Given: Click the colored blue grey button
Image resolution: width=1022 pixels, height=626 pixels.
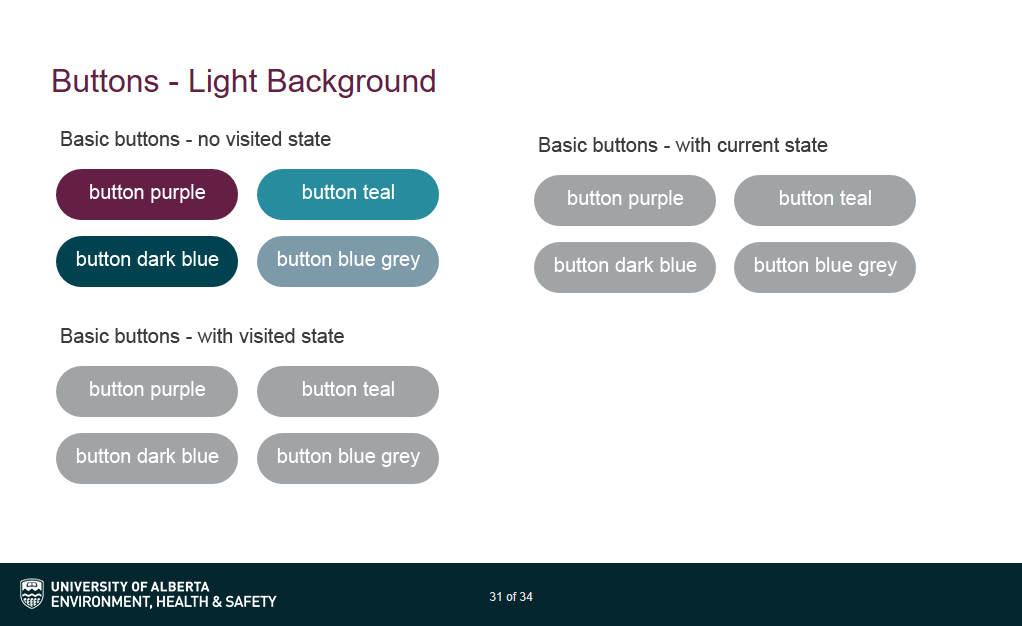Looking at the screenshot, I should pyautogui.click(x=347, y=261).
